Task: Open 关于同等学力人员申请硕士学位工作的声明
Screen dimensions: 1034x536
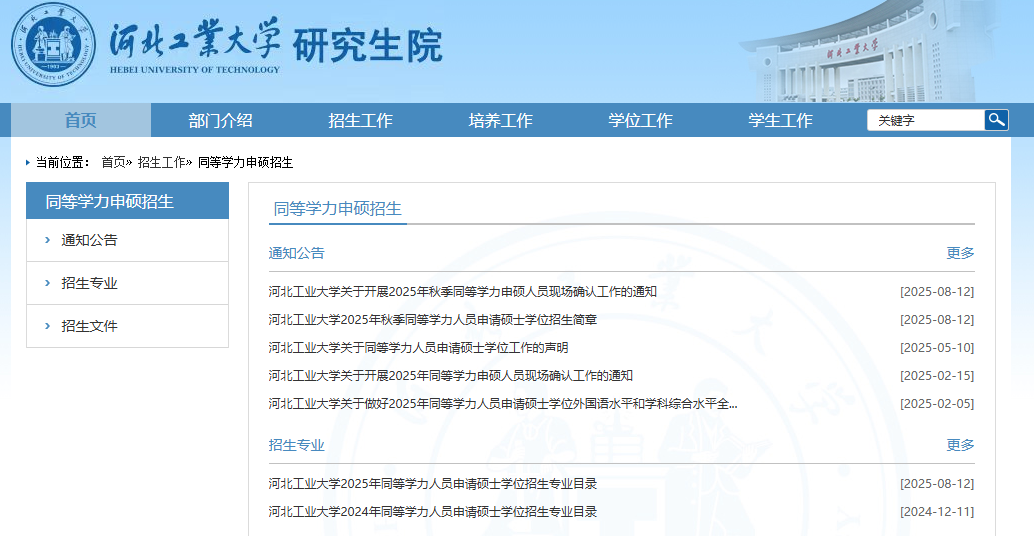Action: [418, 347]
